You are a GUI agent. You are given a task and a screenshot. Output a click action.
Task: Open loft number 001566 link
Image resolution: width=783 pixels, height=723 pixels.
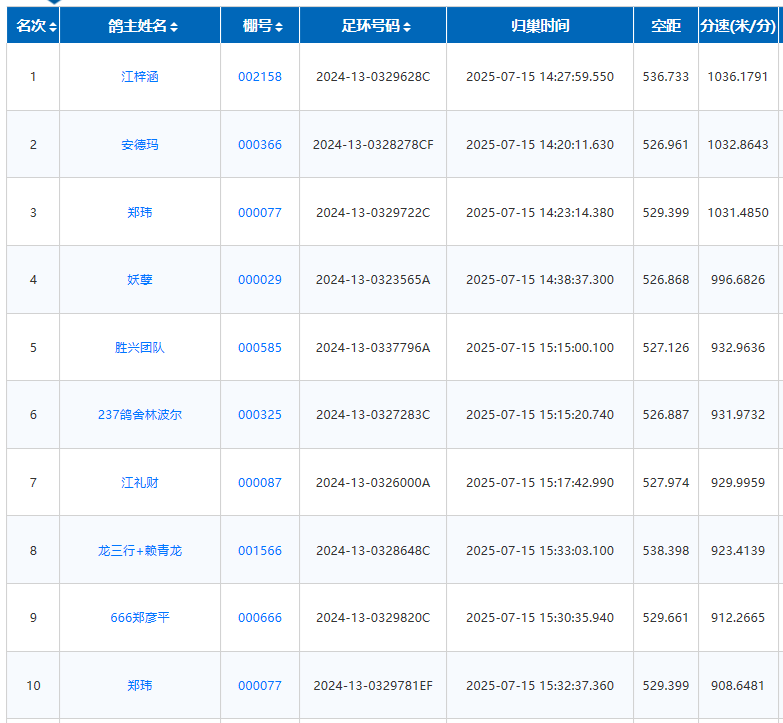(x=260, y=551)
